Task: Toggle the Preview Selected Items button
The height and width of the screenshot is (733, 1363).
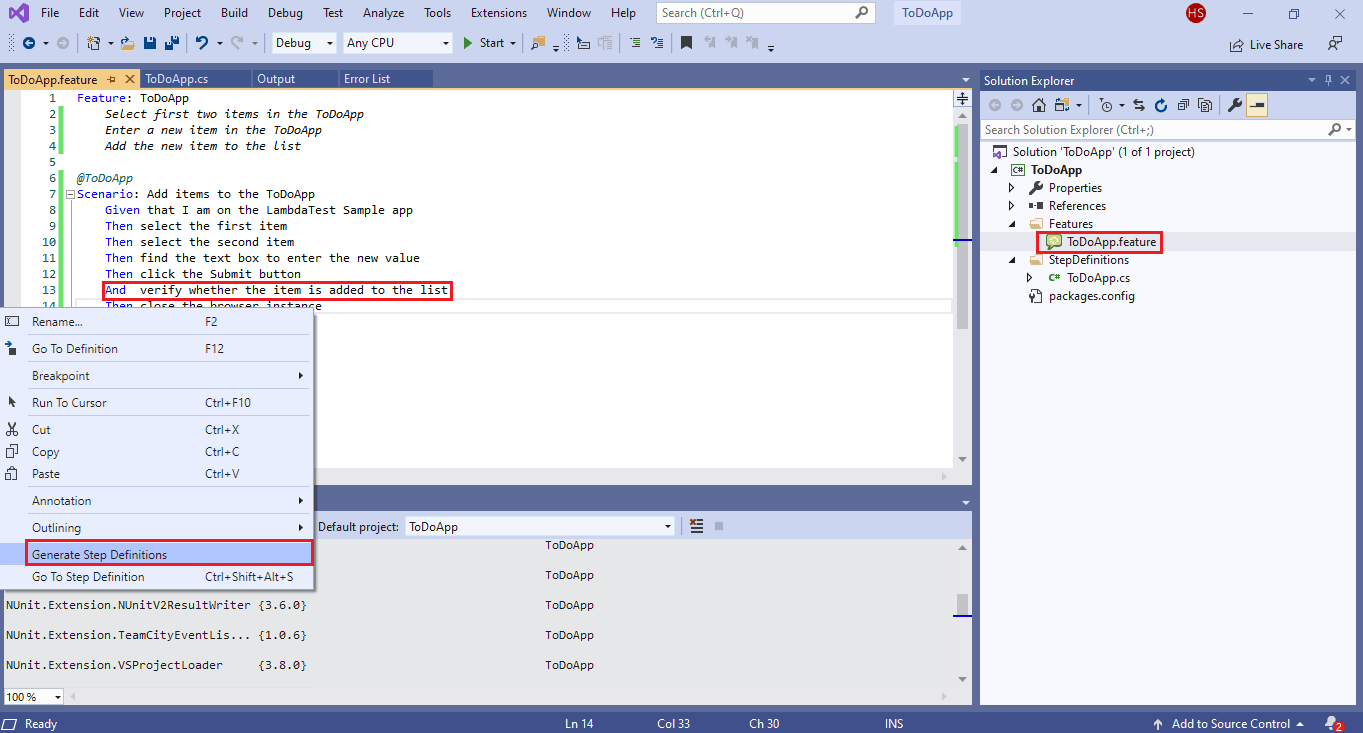Action: pyautogui.click(x=1257, y=105)
